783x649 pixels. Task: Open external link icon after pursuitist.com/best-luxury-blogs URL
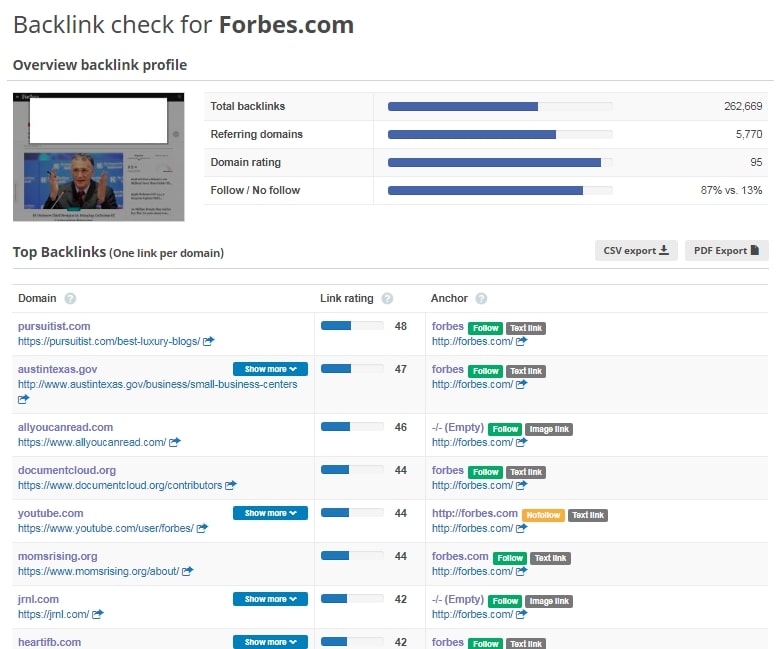click(209, 341)
